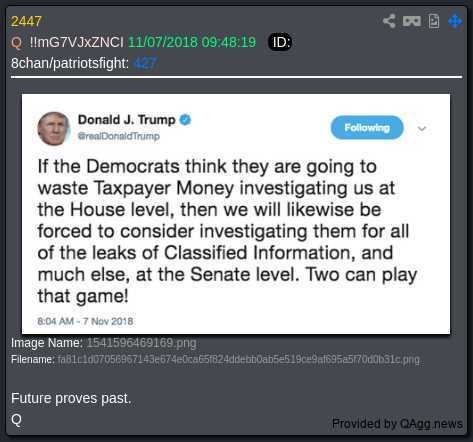Click the green 11/07/2018 09:48:19 timestamp
Screen dimensions: 473x442
(192, 42)
